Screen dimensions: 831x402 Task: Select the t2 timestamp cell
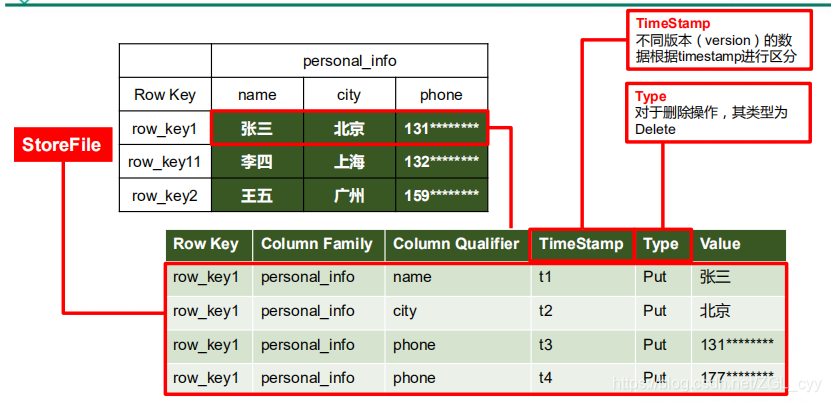point(583,311)
